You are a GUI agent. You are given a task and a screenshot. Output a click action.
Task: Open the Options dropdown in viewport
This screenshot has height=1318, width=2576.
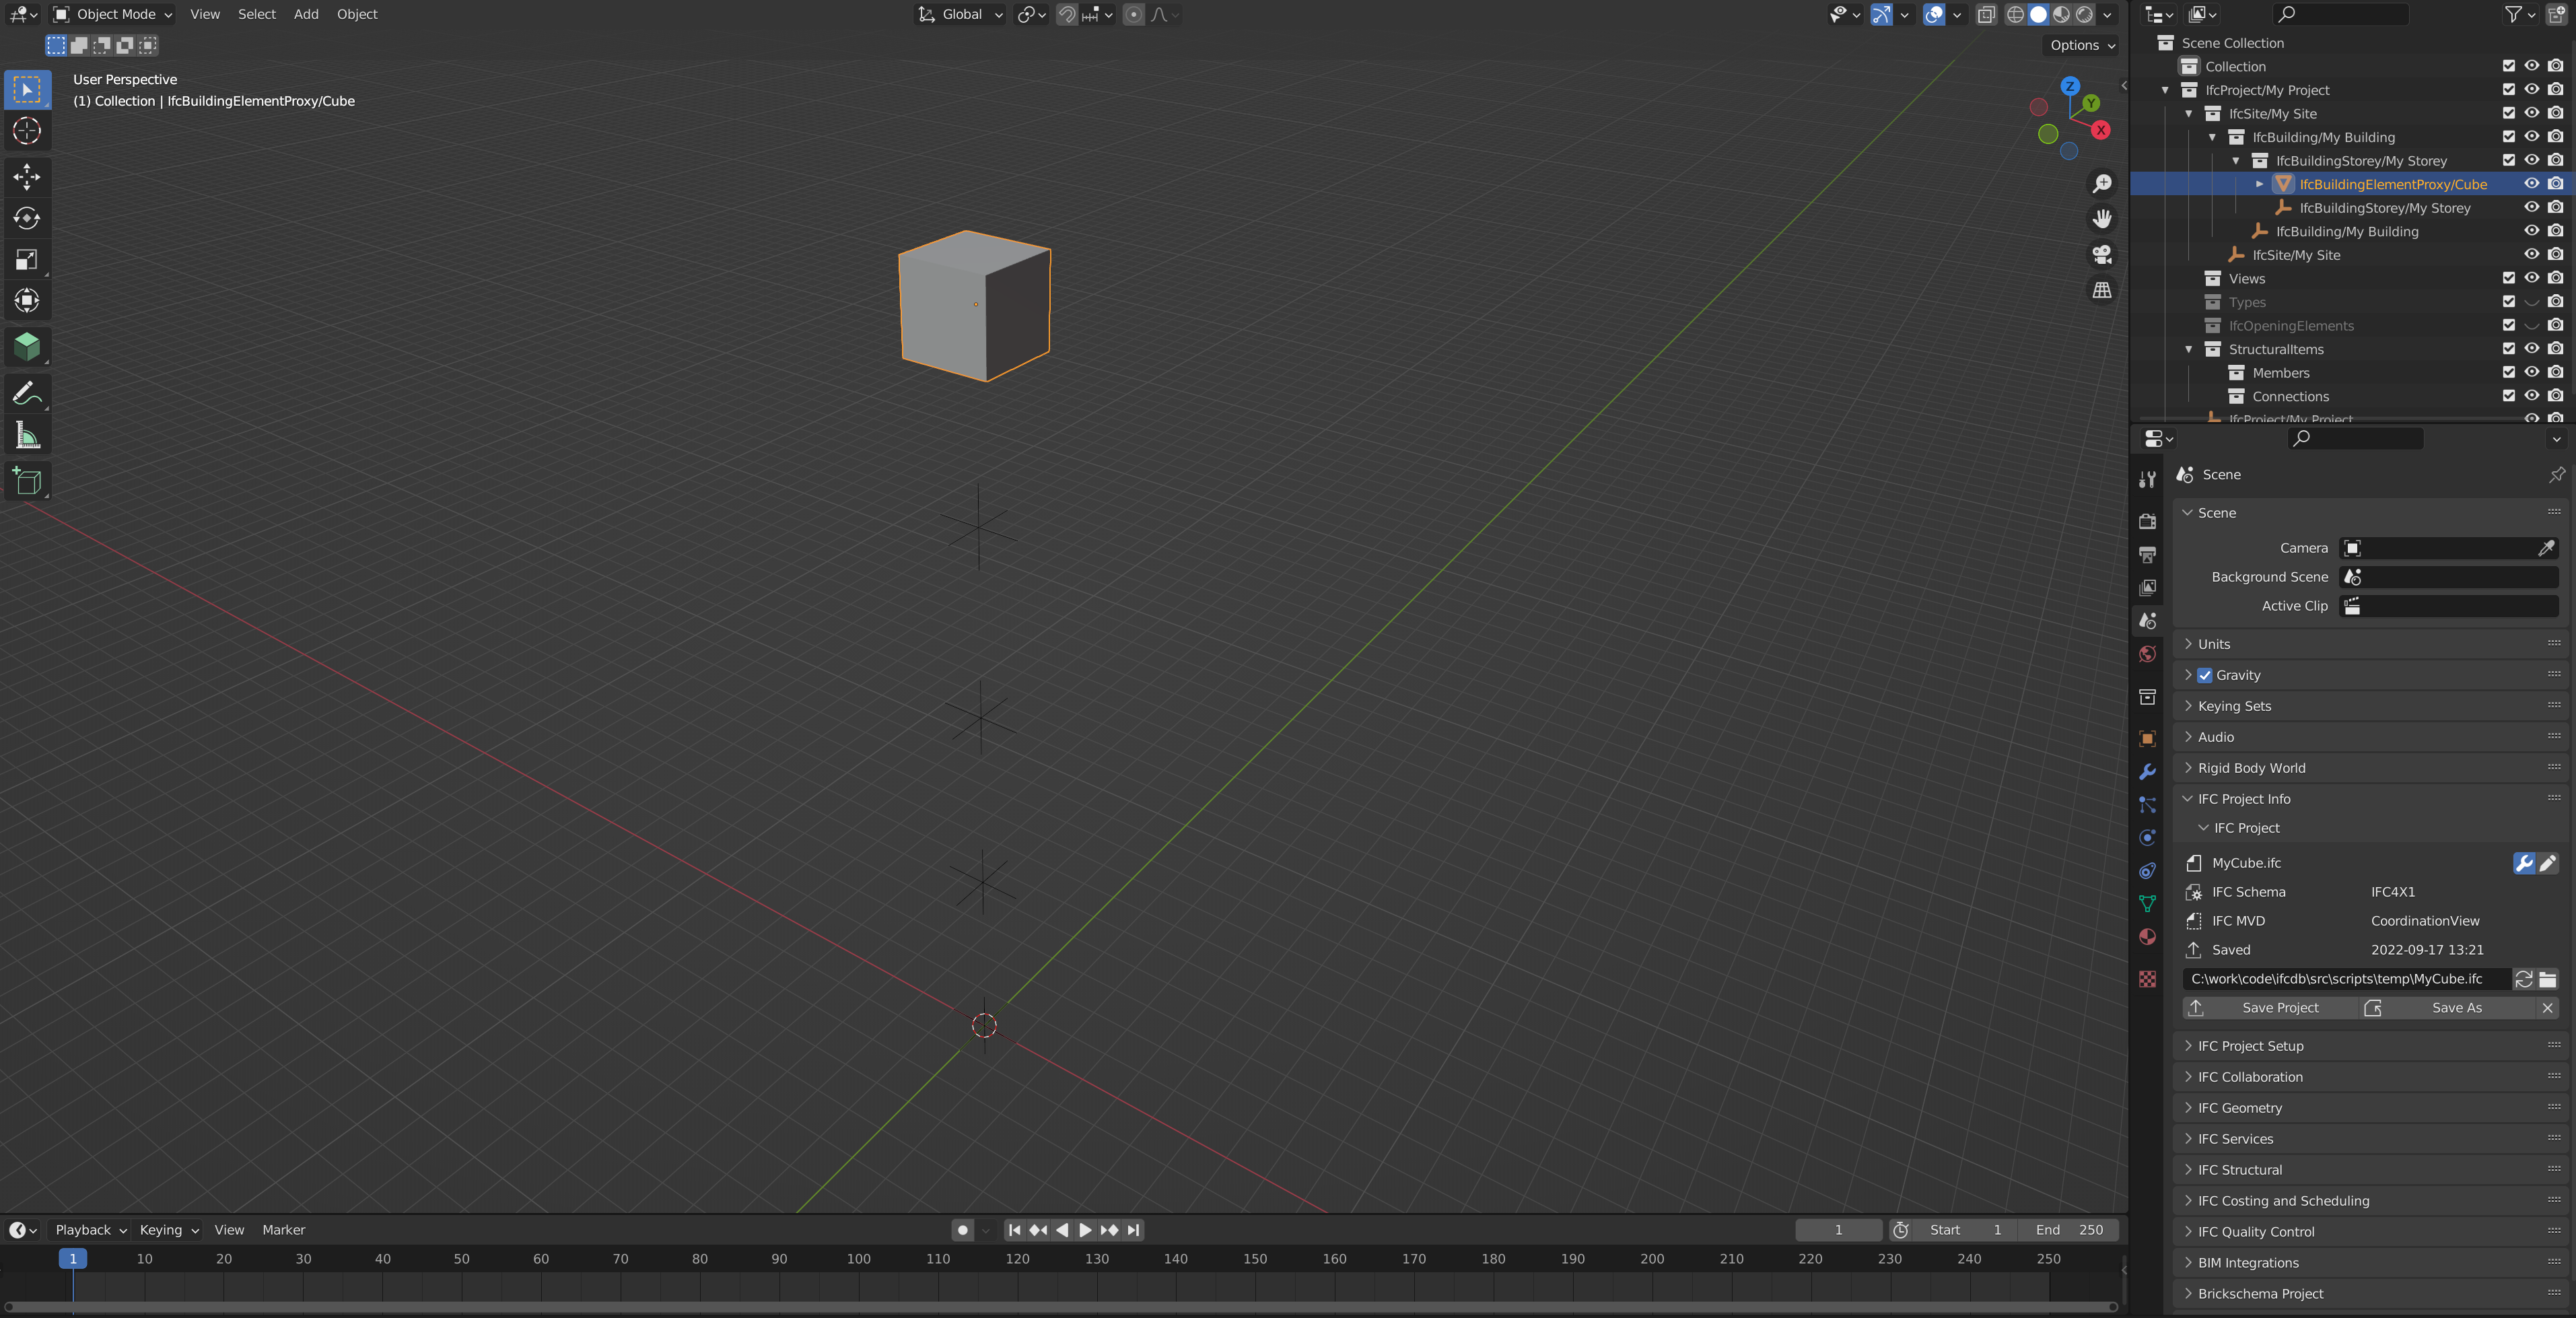coord(2082,45)
